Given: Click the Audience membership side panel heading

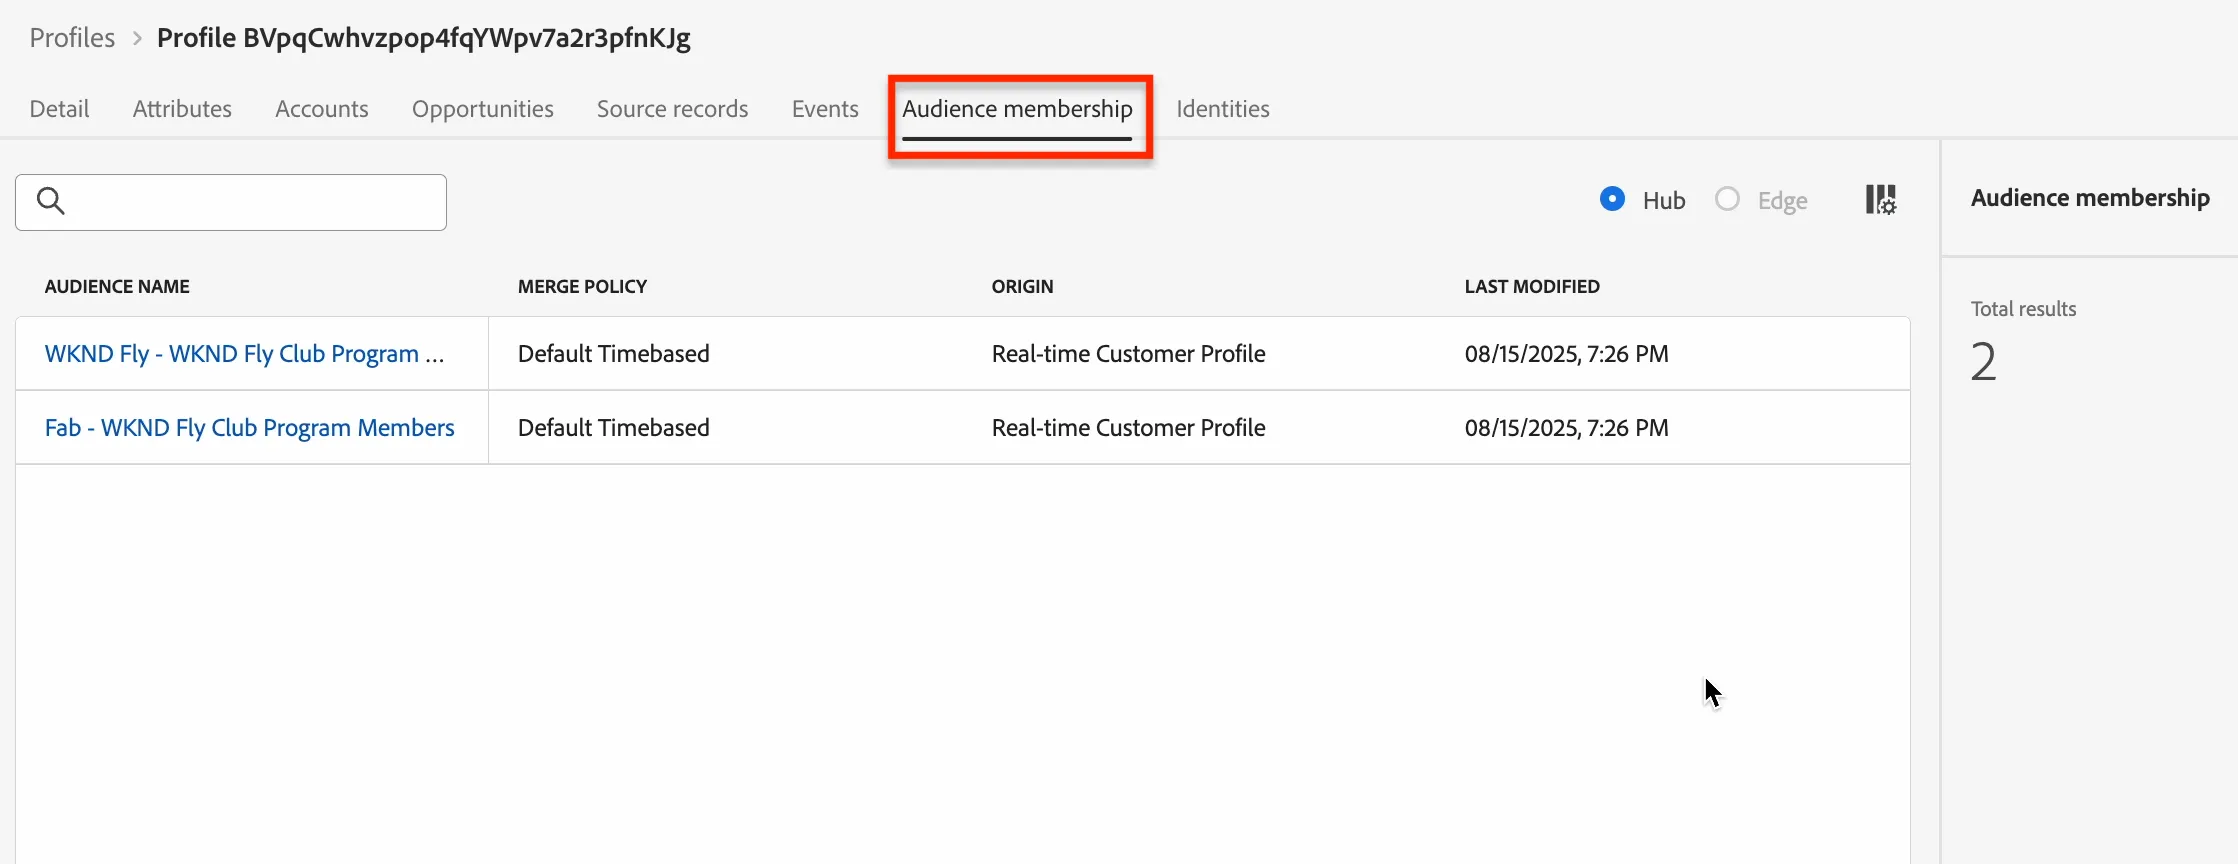Looking at the screenshot, I should click(2091, 198).
